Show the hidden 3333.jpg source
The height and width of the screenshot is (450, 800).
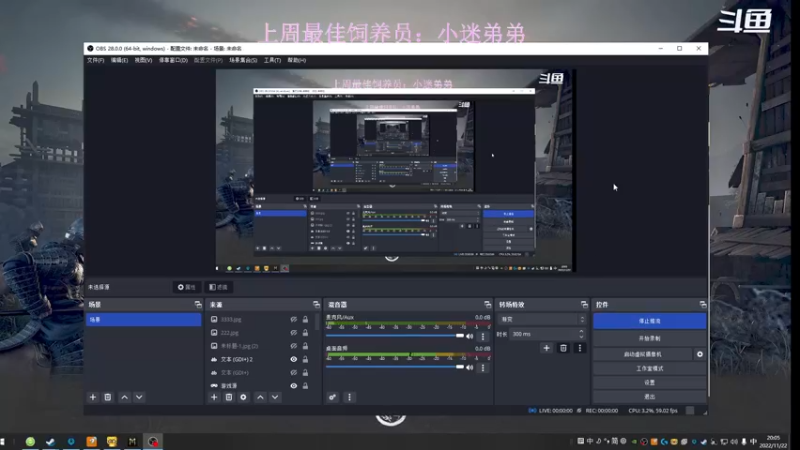click(x=294, y=319)
